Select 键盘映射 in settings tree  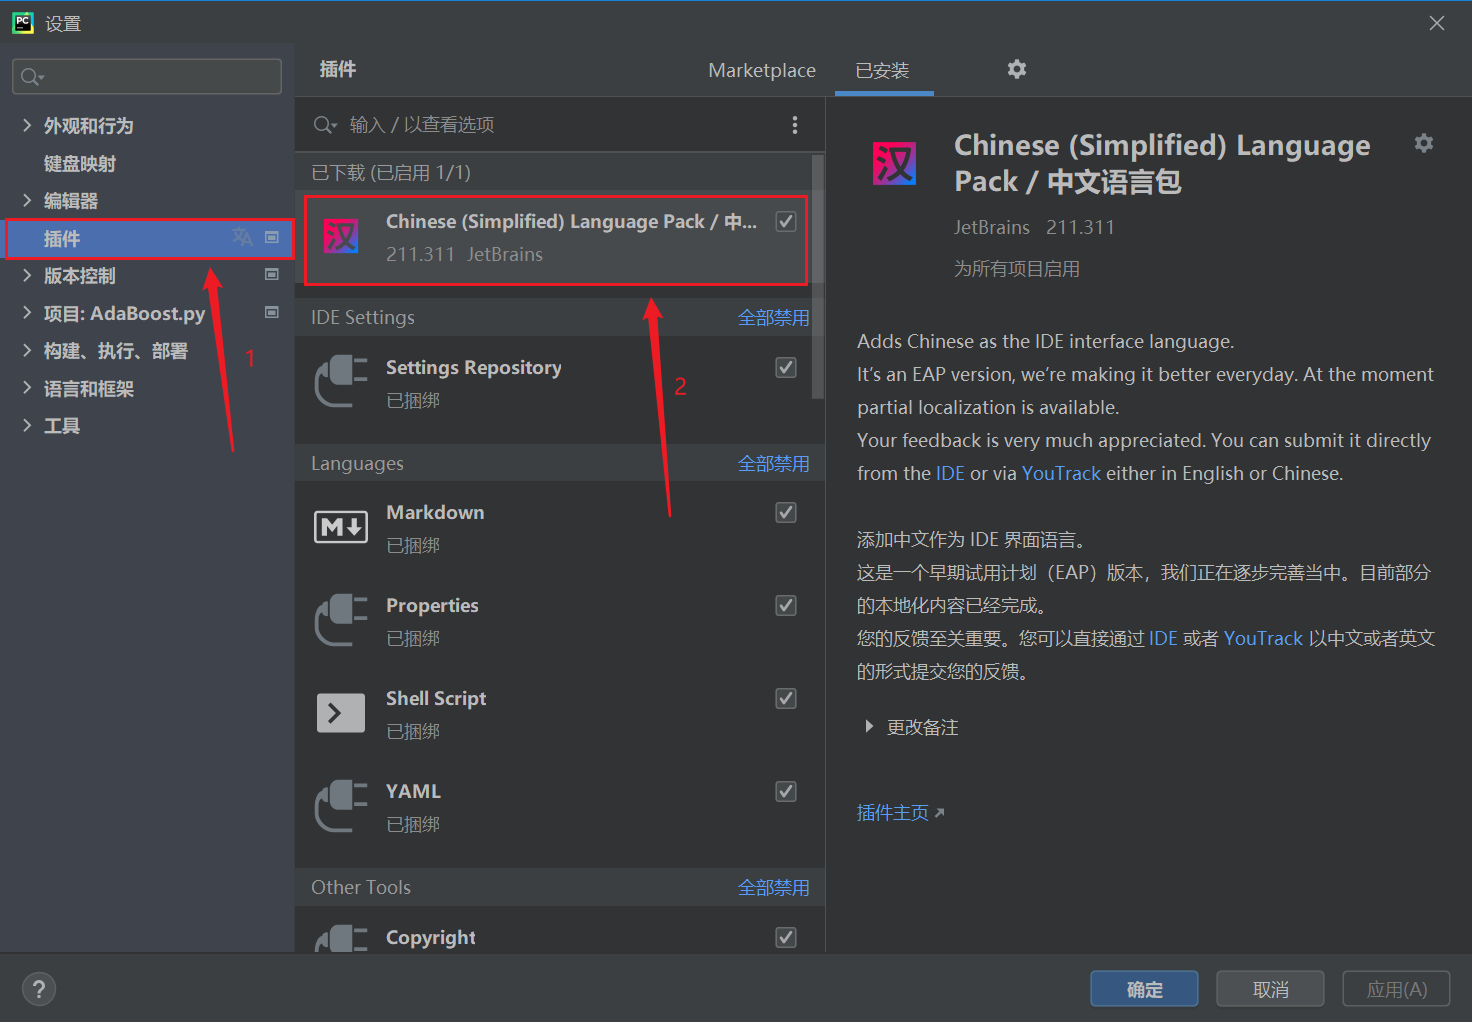click(x=80, y=163)
